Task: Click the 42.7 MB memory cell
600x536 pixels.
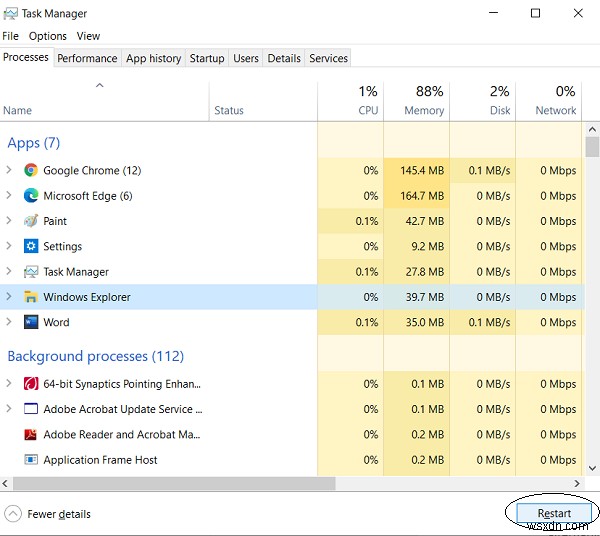Action: tap(417, 221)
